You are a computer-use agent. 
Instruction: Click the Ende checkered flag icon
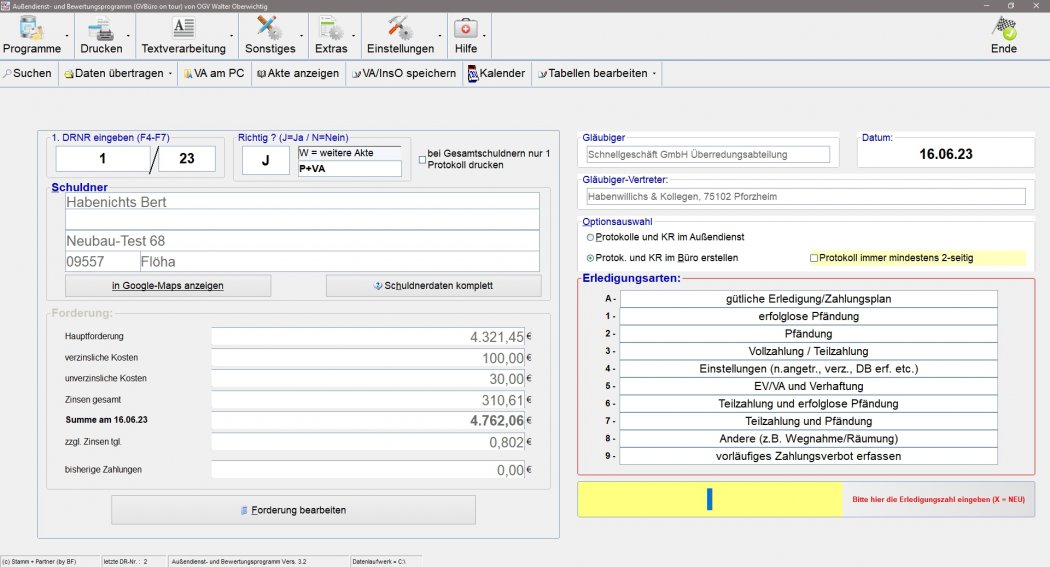[1004, 29]
